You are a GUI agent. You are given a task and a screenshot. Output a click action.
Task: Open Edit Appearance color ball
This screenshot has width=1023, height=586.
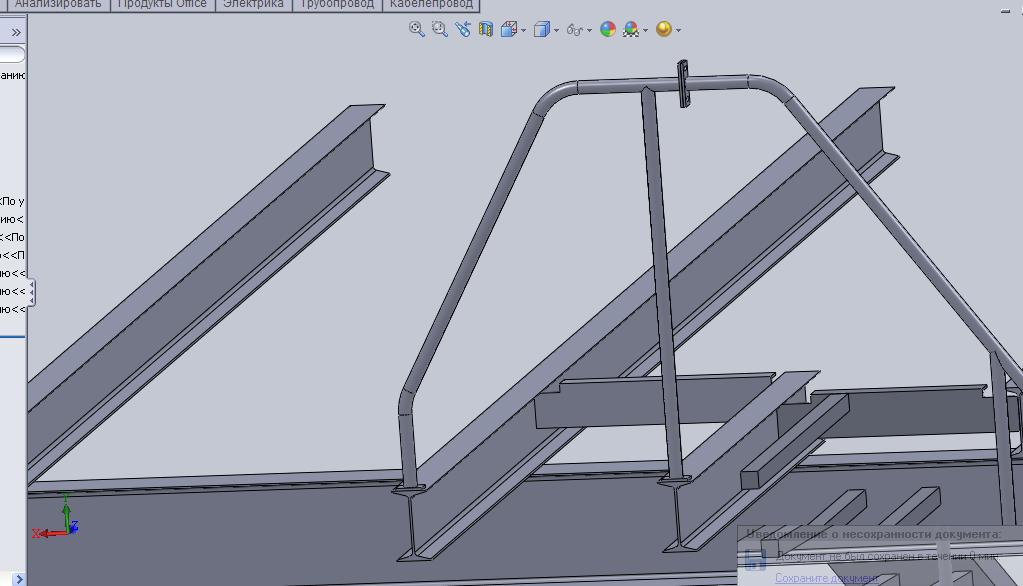coord(607,29)
